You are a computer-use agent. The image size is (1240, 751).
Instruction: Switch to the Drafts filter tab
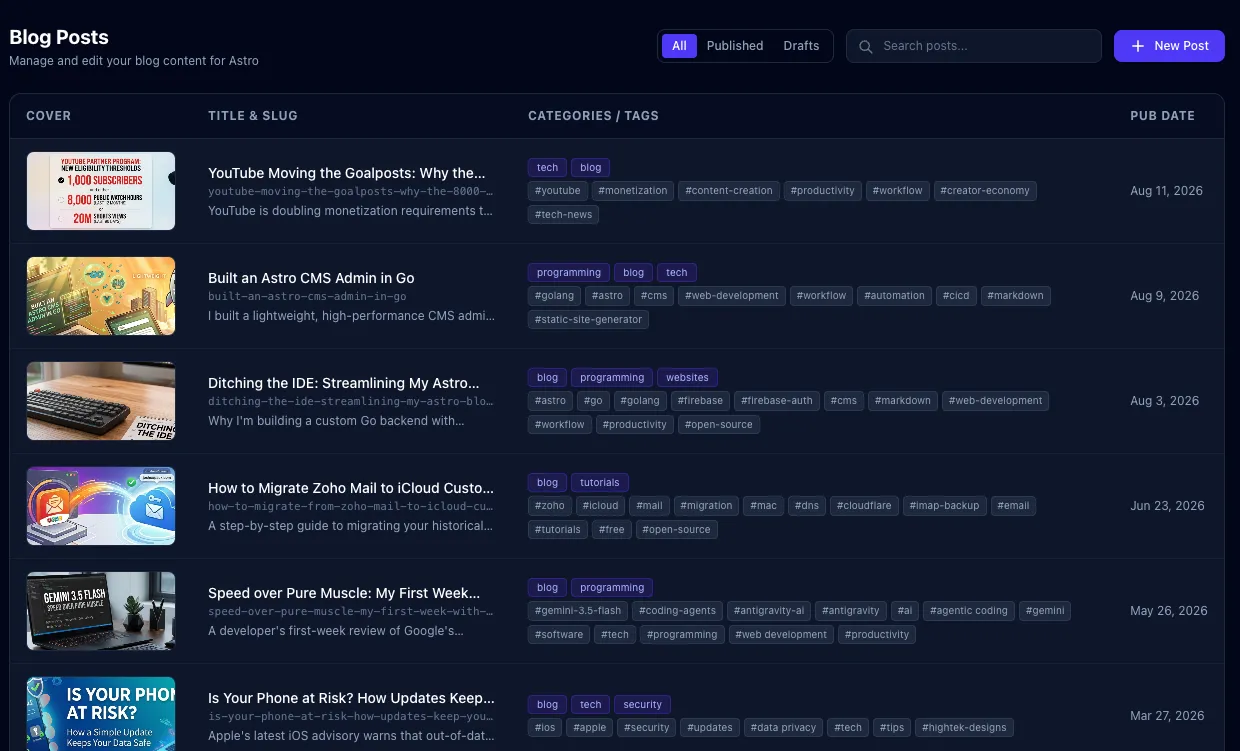(801, 46)
